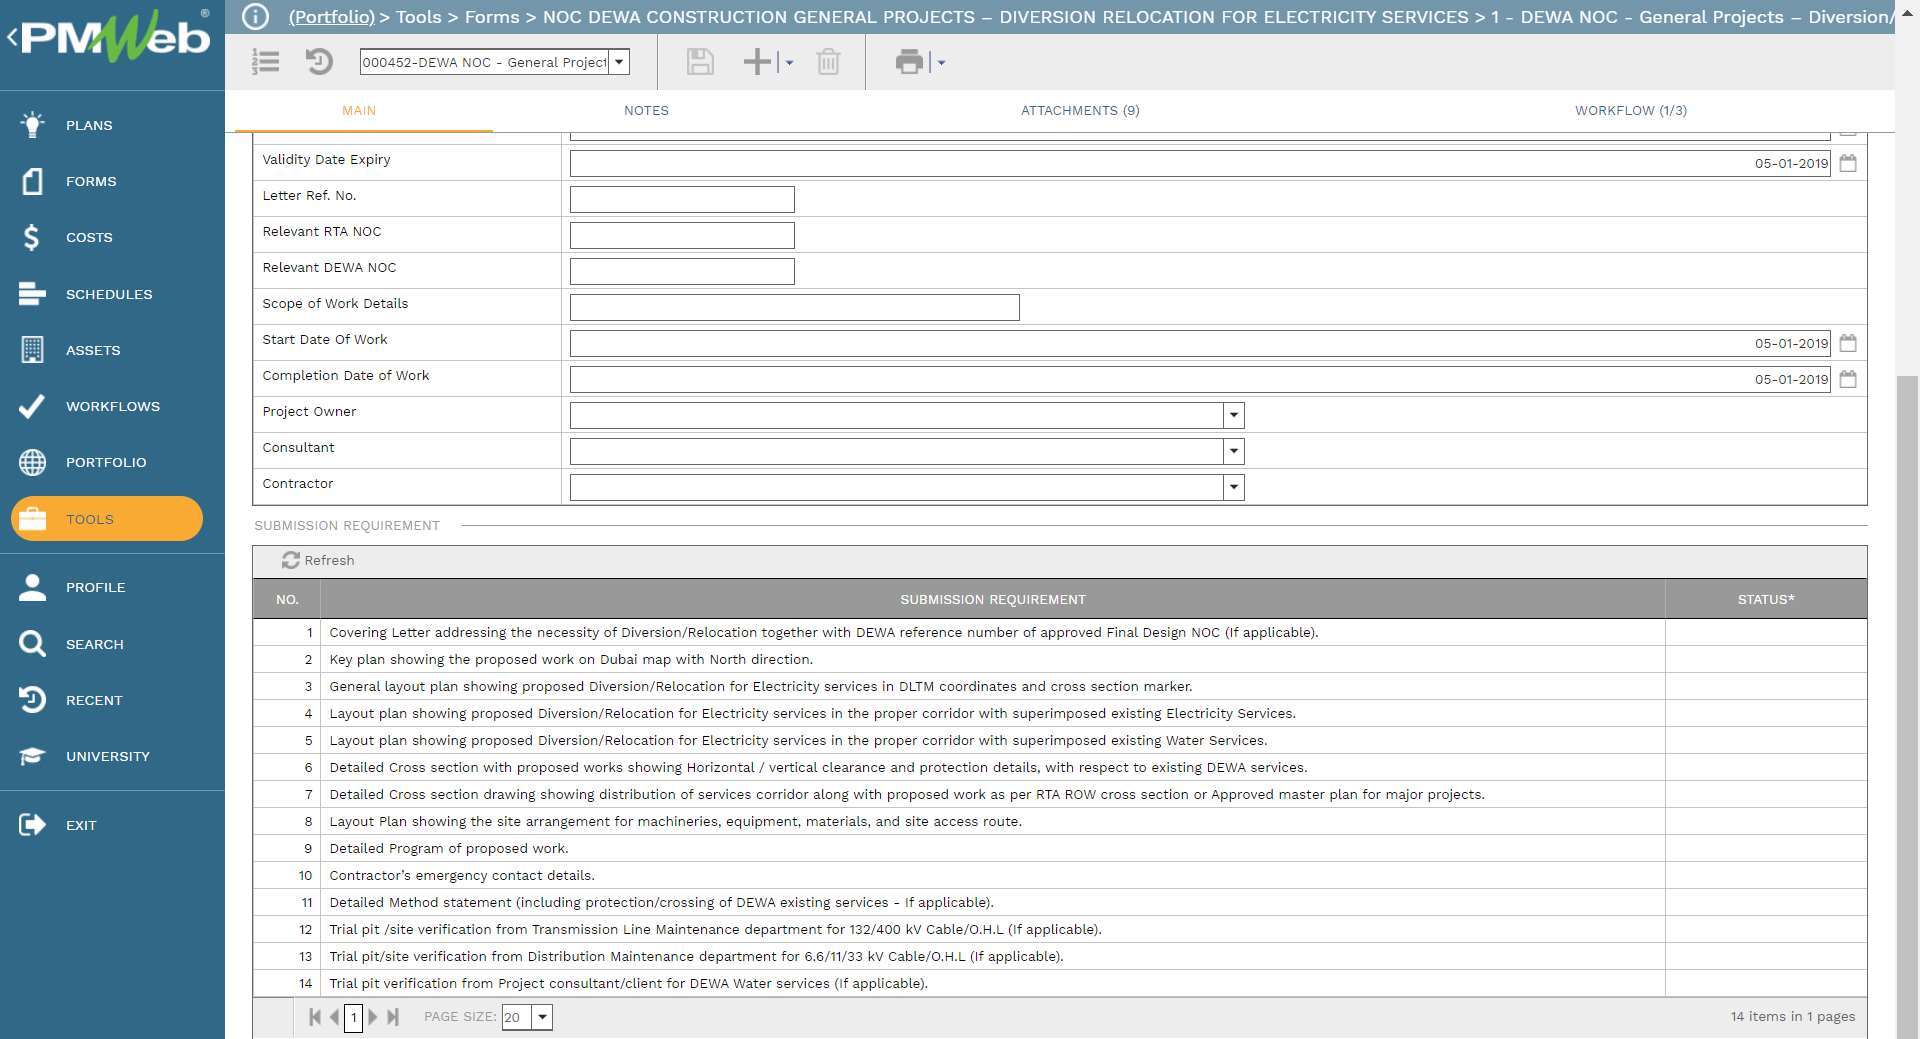Open calendar picker for Start Date Of Work
The image size is (1920, 1039).
[1847, 343]
